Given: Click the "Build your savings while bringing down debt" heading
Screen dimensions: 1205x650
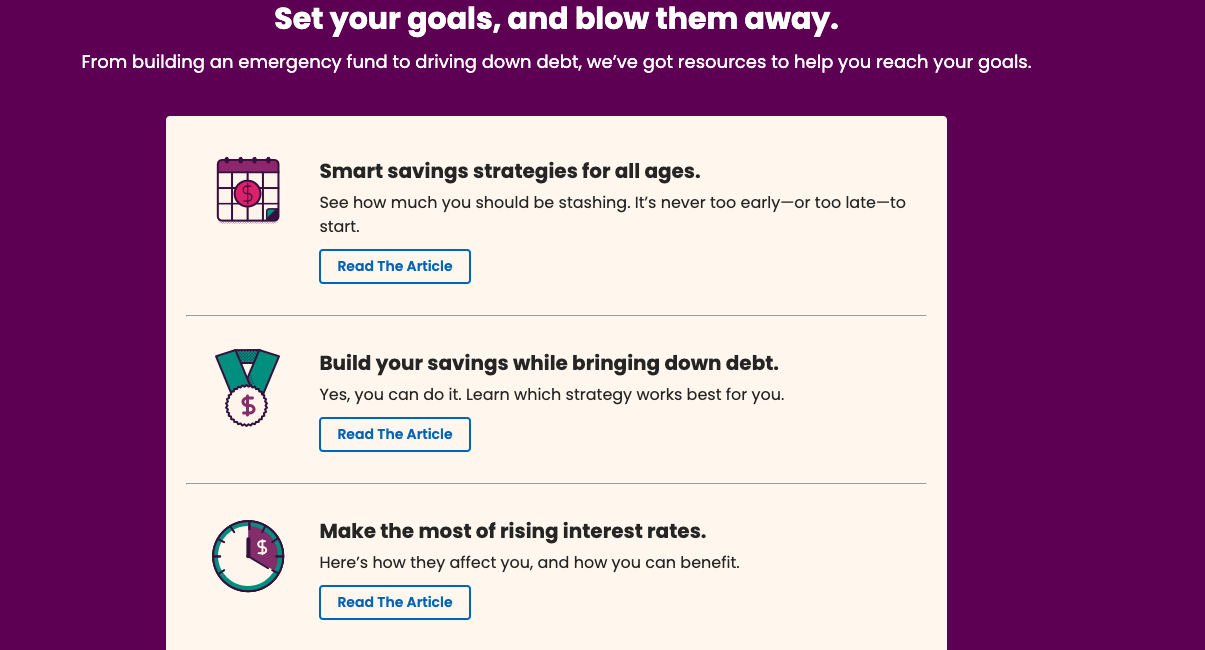Looking at the screenshot, I should 548,363.
